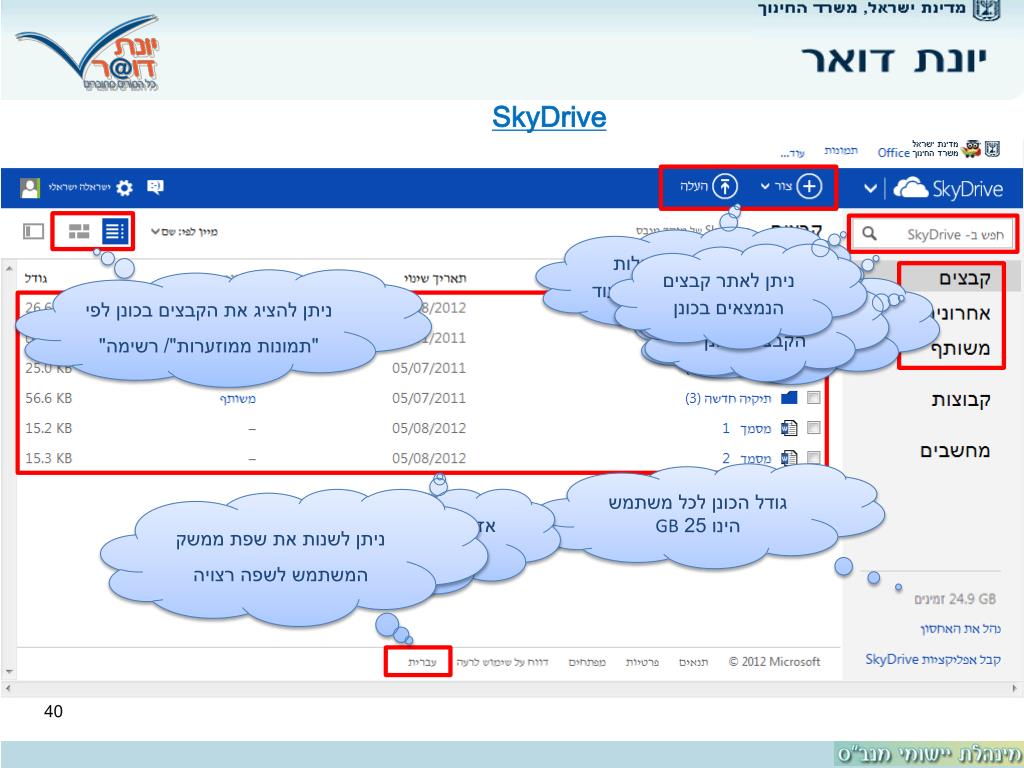Image resolution: width=1024 pixels, height=768 pixels.
Task: Switch to details list view icon
Action: pos(114,231)
